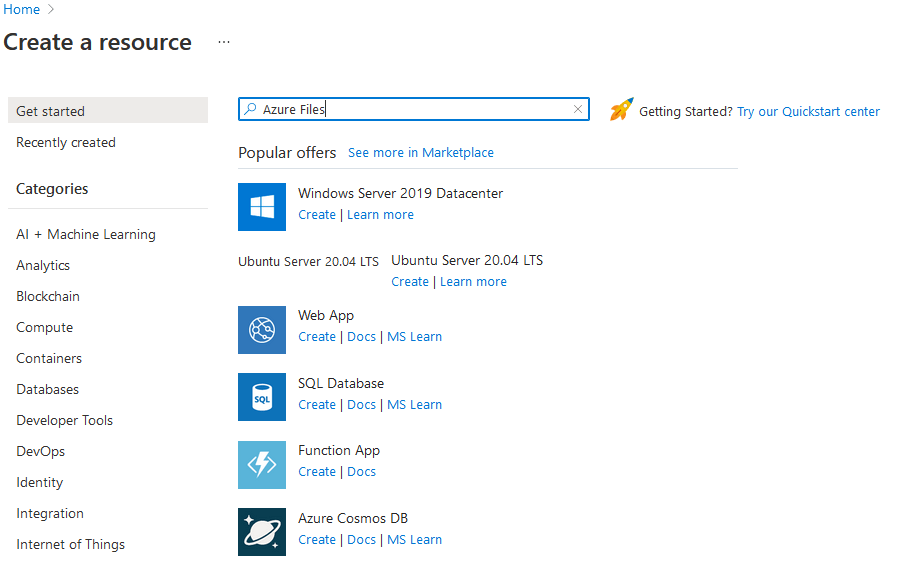Open See more in Marketplace
This screenshot has width=898, height=564.
[421, 152]
